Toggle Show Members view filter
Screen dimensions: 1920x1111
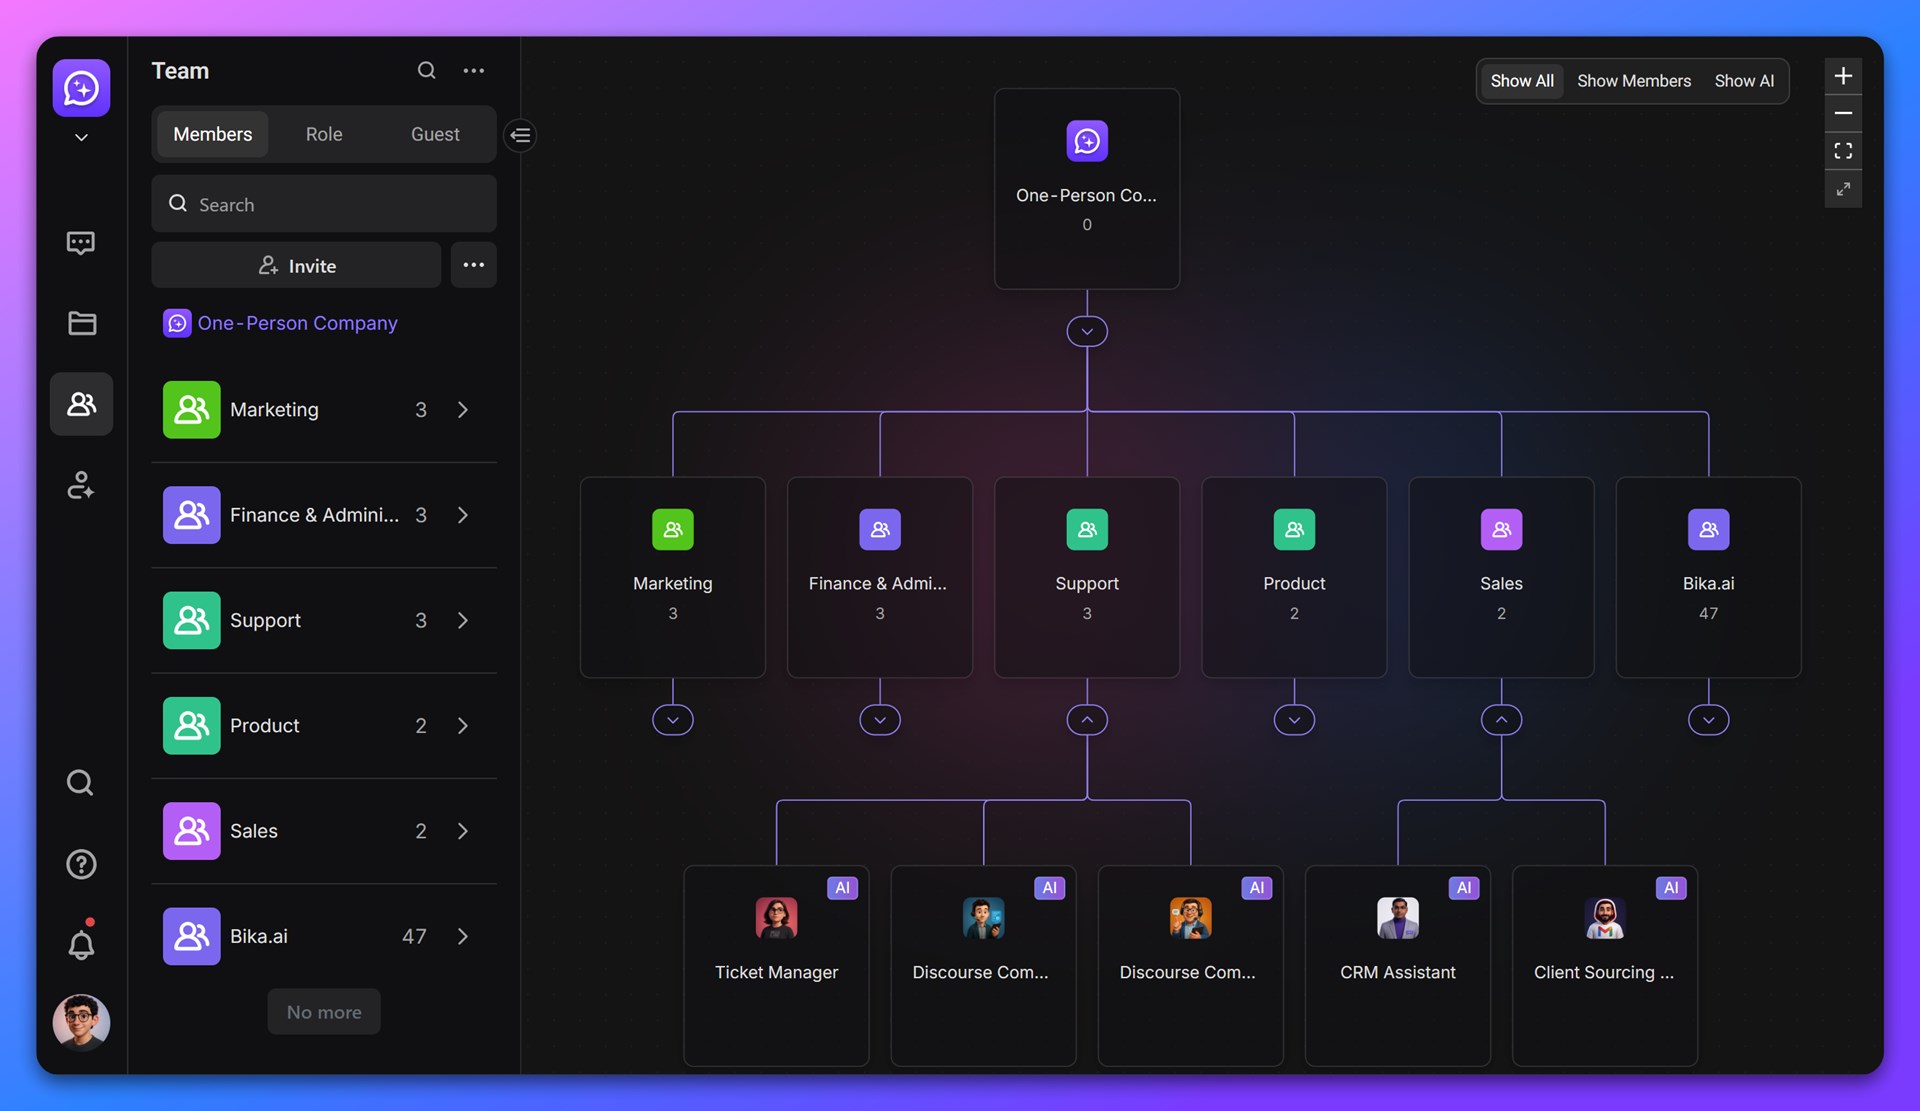click(1634, 81)
